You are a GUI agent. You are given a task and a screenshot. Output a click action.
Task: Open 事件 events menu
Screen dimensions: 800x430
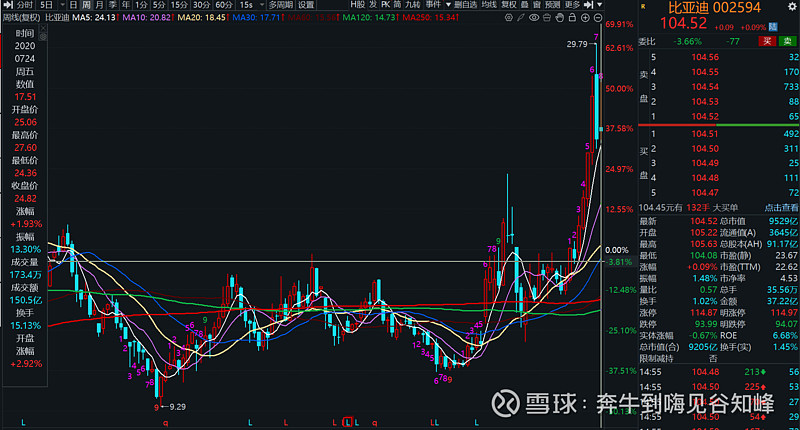click(x=433, y=5)
